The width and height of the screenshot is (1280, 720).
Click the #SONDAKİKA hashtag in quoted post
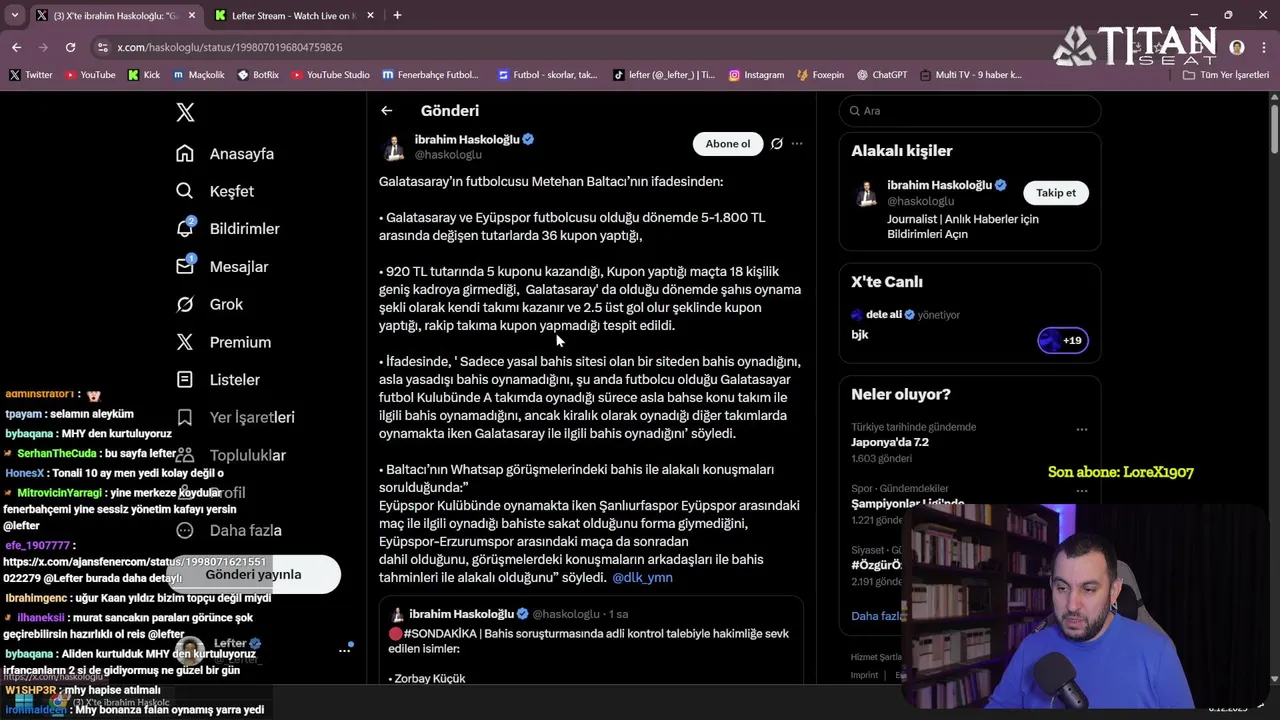[x=445, y=634]
